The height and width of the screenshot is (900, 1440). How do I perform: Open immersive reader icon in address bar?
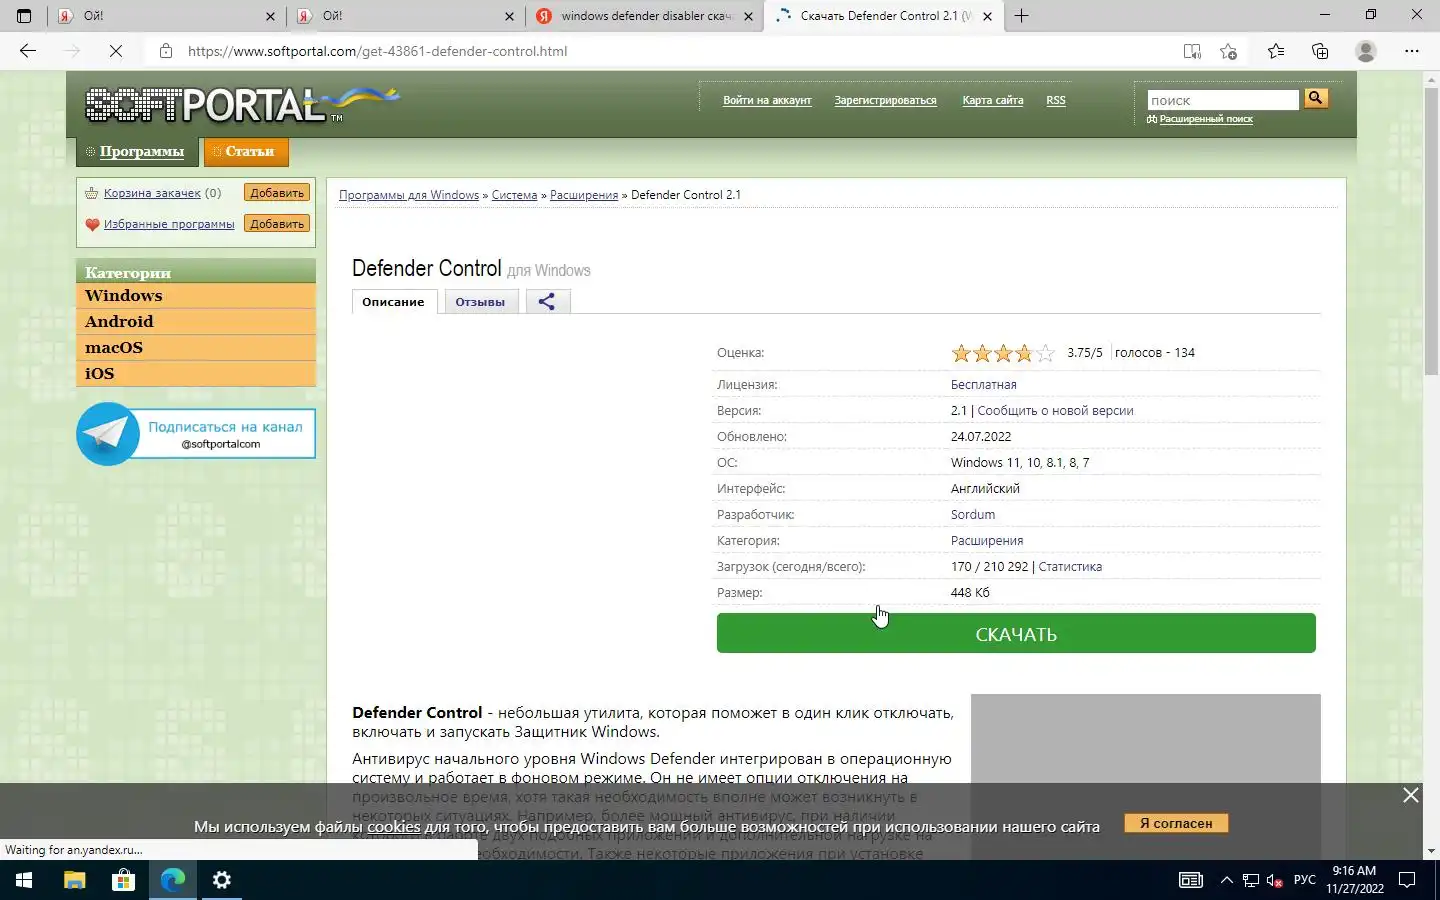click(1192, 51)
